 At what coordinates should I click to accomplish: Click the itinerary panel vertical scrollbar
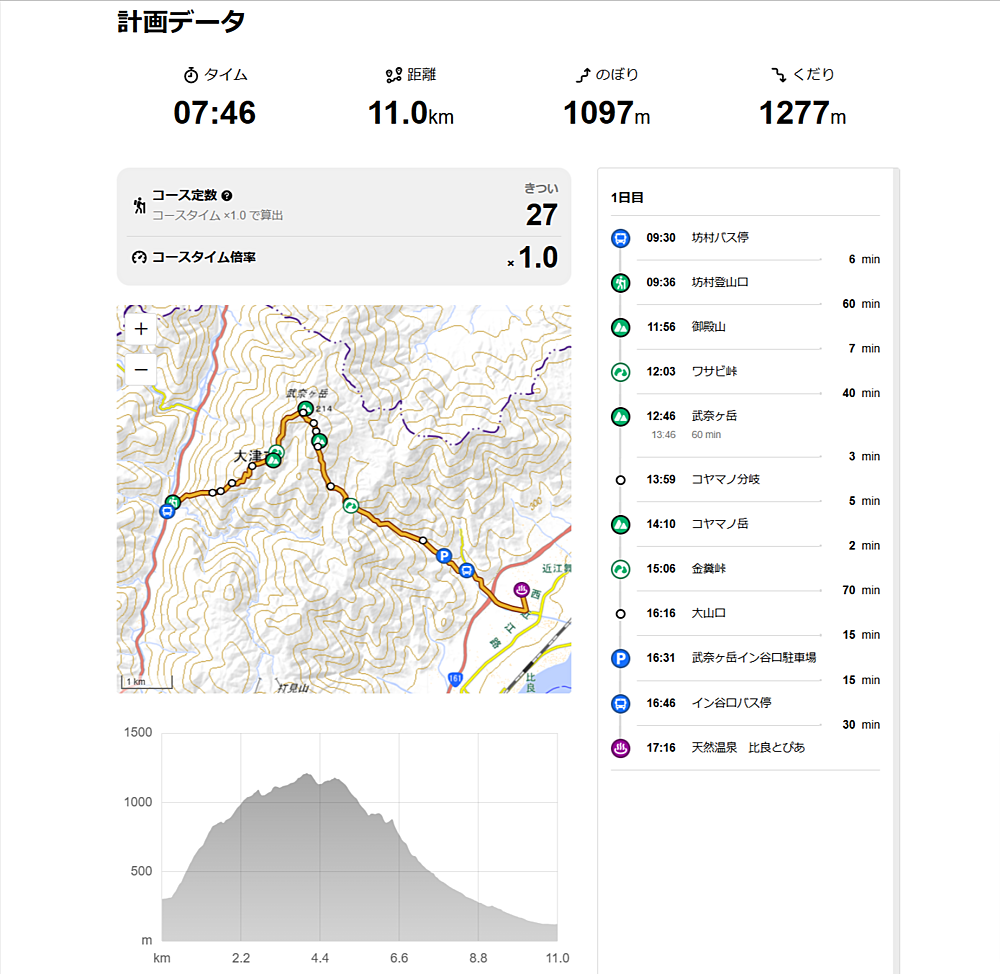[x=896, y=570]
